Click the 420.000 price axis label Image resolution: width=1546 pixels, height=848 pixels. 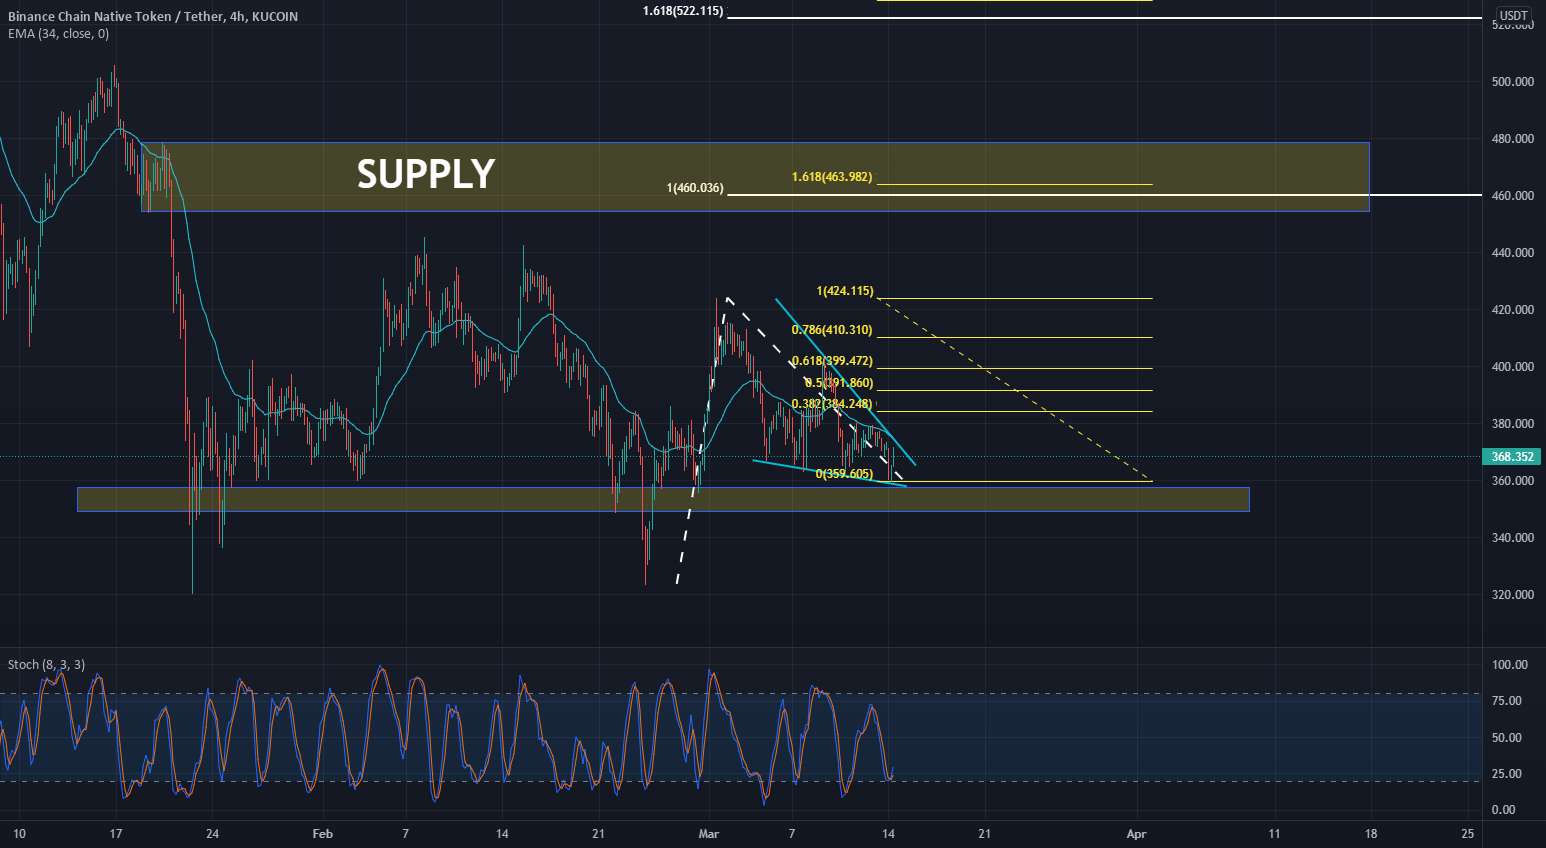click(1512, 310)
